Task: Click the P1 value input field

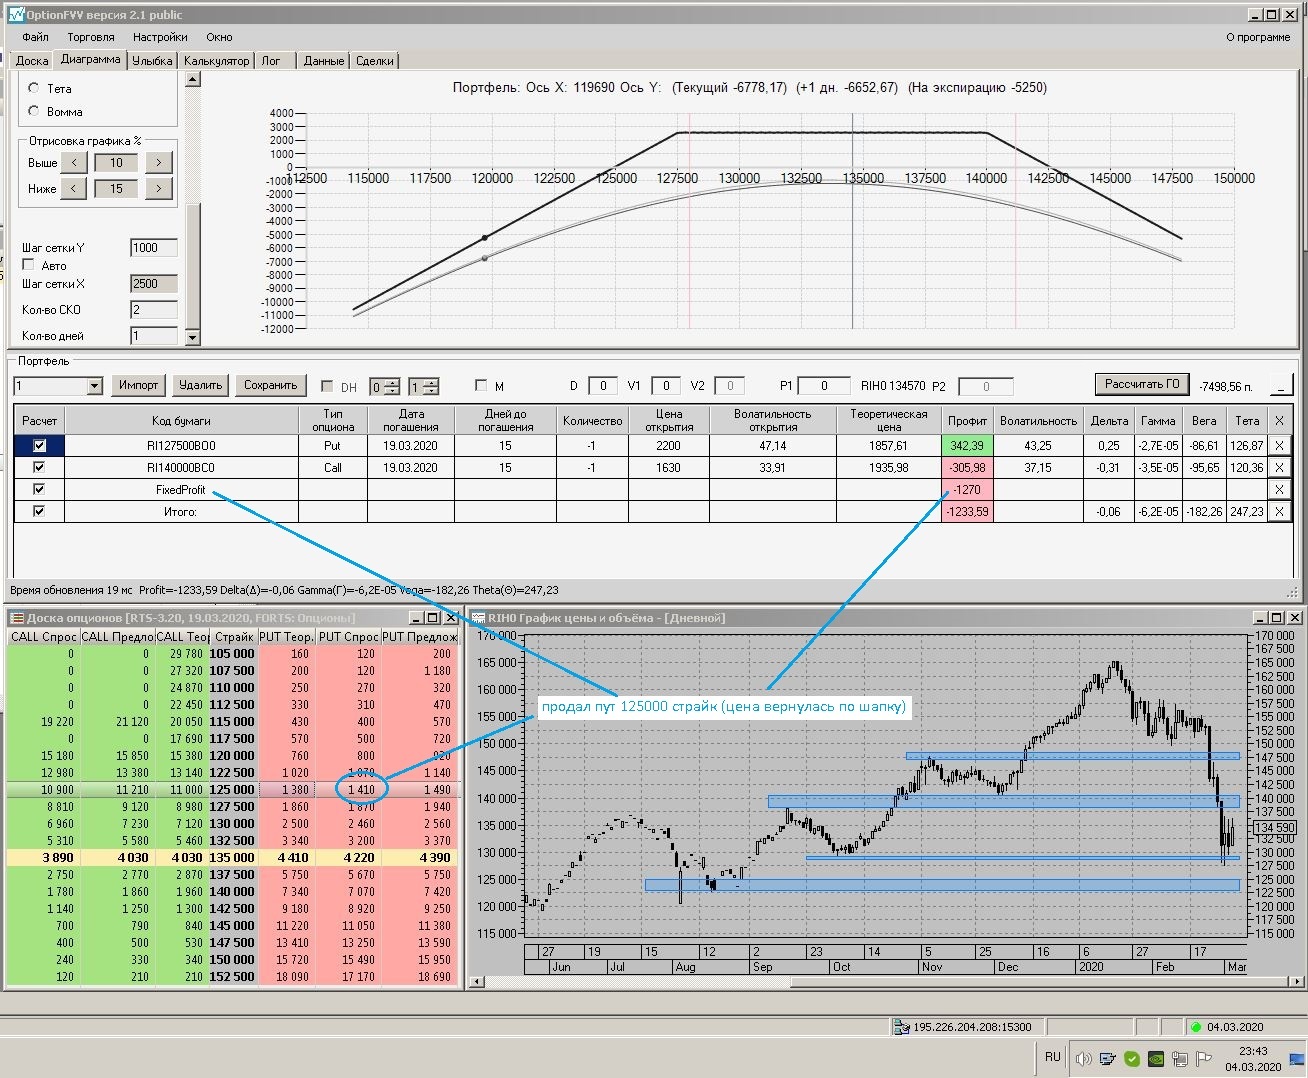Action: tap(824, 385)
